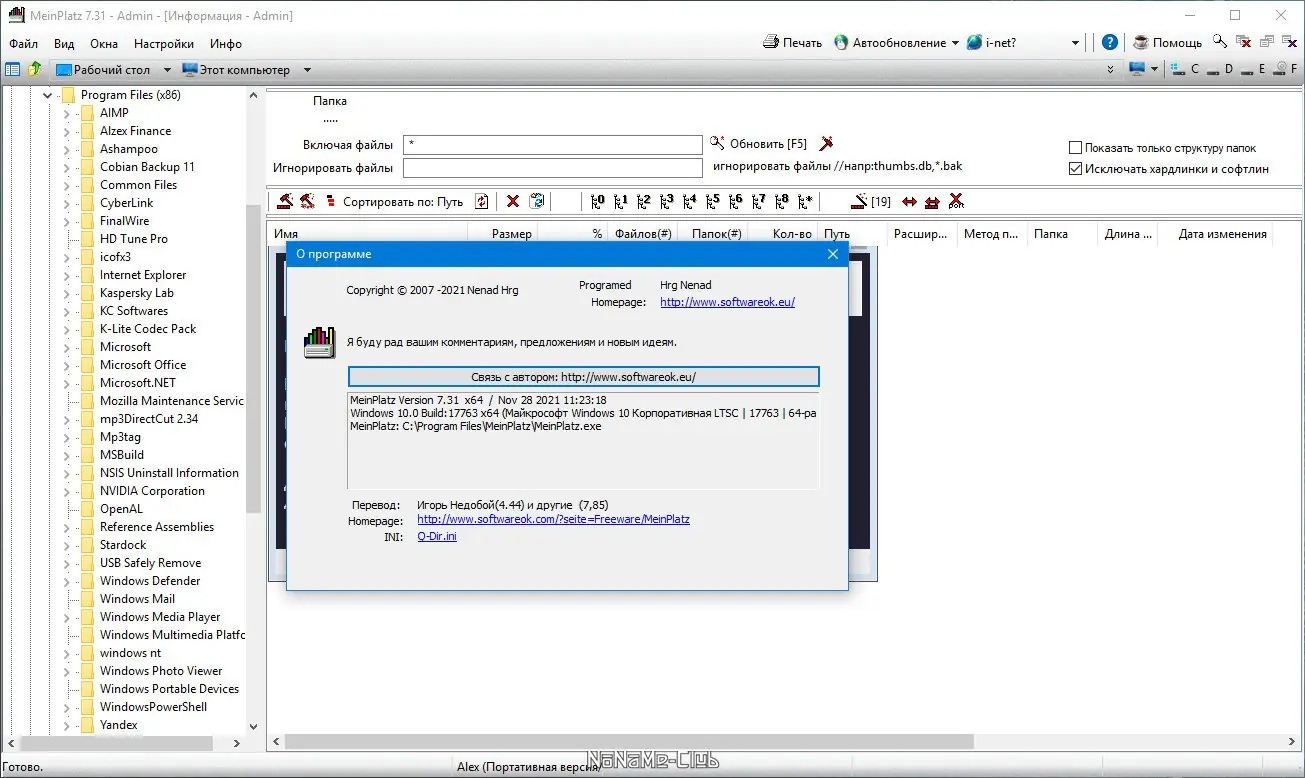Click the tree level 5 expand icon
Image resolution: width=1305 pixels, height=778 pixels.
[x=713, y=201]
